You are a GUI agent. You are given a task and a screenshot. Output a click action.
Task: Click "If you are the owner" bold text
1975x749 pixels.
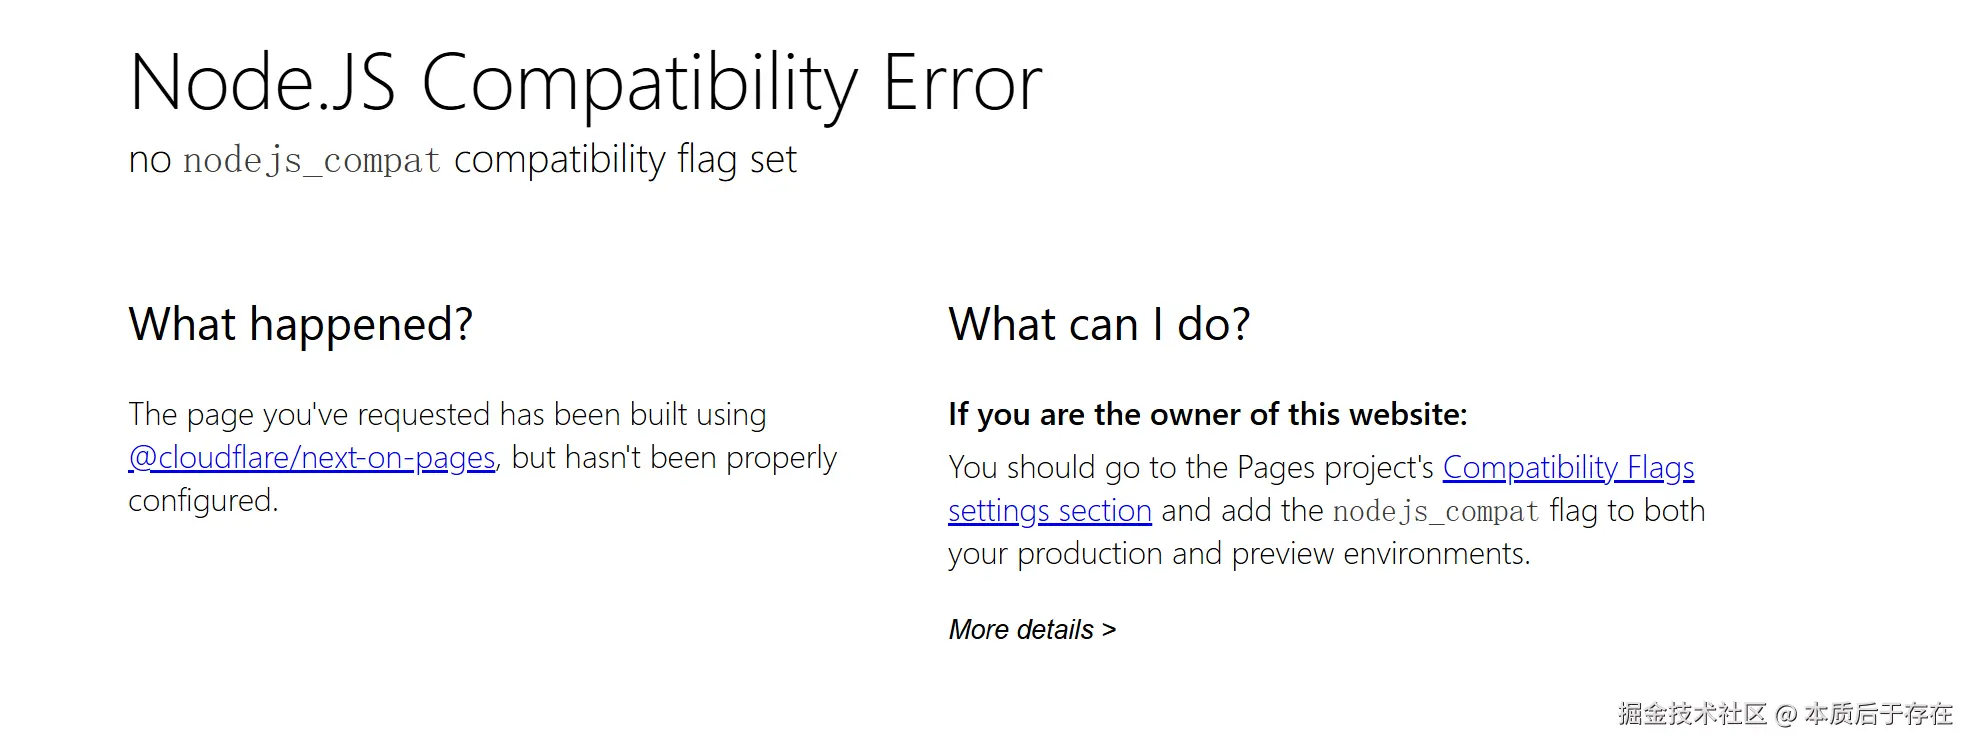pos(1207,415)
